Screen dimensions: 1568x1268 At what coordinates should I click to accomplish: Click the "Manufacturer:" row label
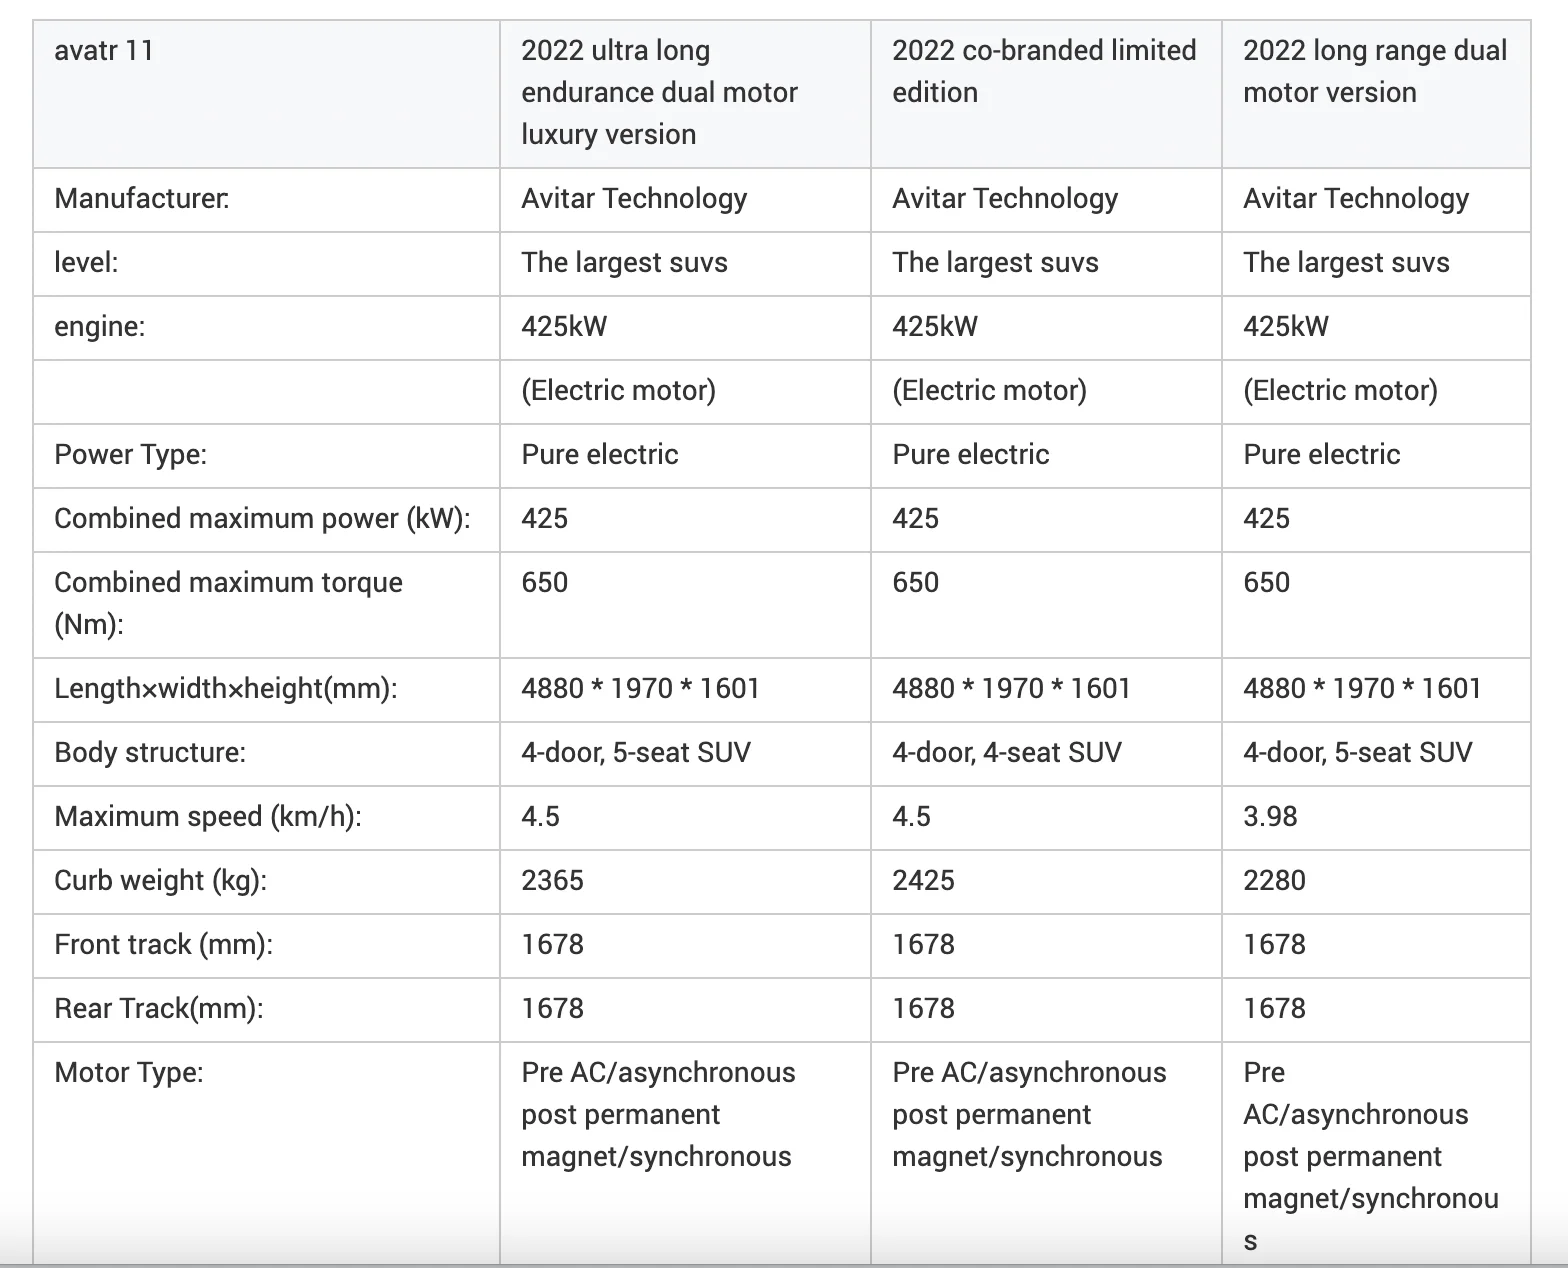pos(141,198)
